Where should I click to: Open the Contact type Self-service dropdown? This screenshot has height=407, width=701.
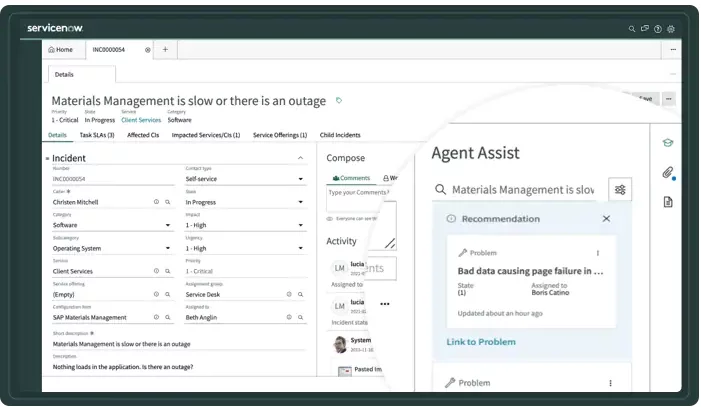[x=245, y=179]
